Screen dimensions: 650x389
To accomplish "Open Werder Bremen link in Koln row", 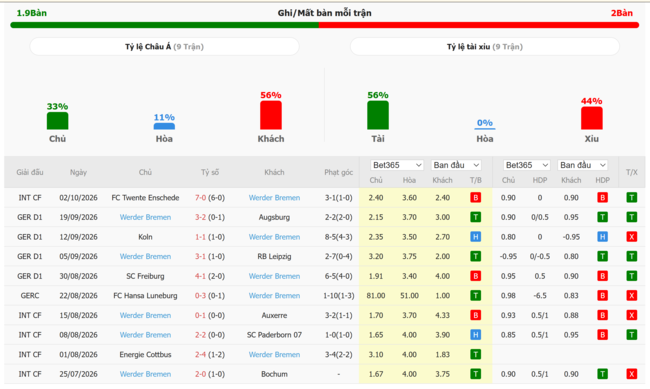I will pyautogui.click(x=274, y=237).
